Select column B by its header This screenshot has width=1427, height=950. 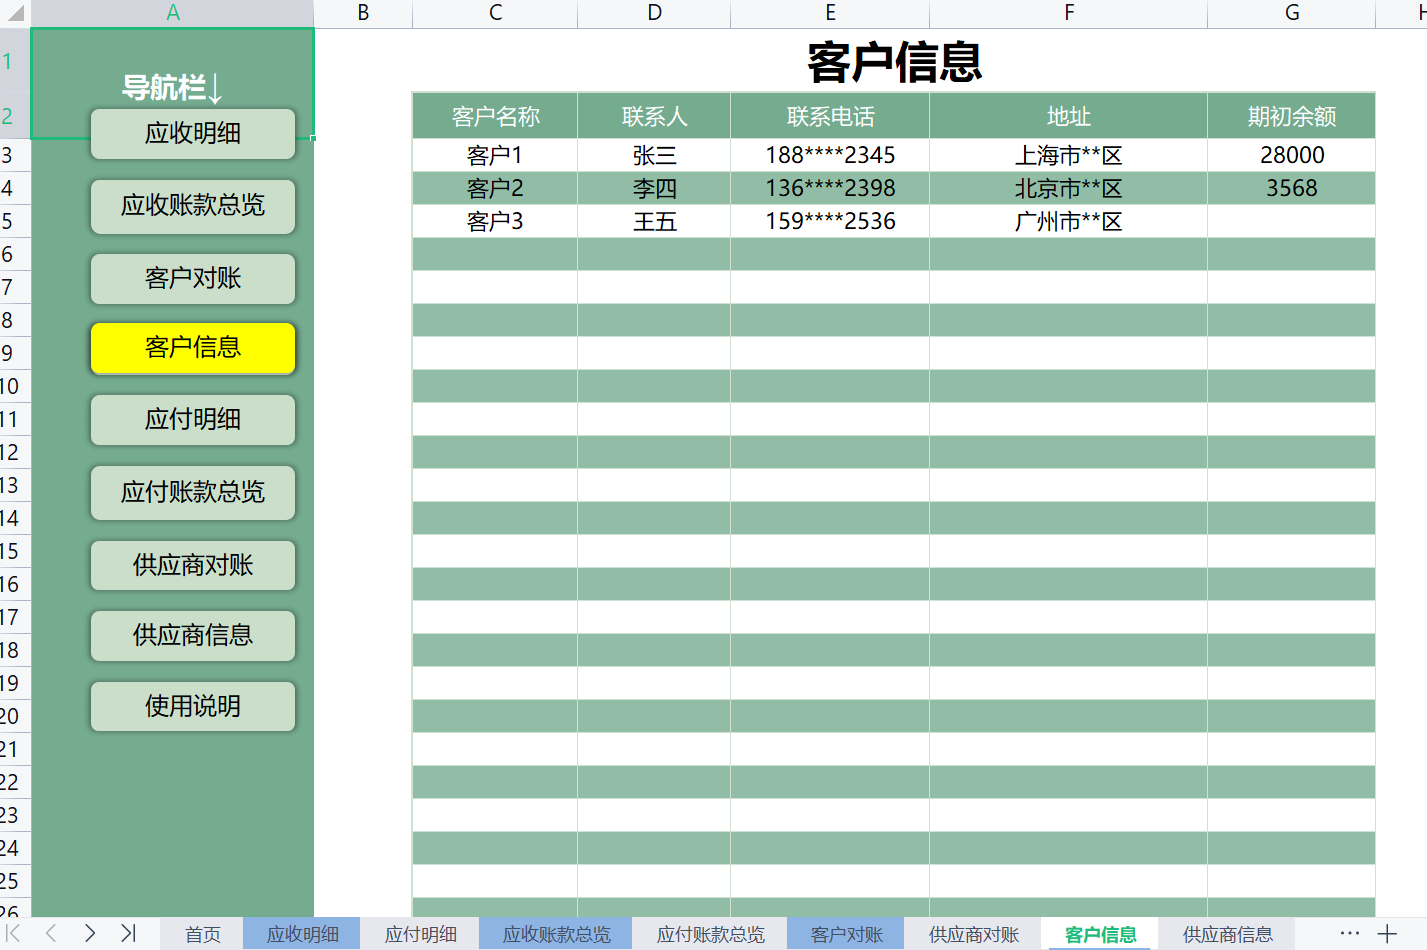363,13
